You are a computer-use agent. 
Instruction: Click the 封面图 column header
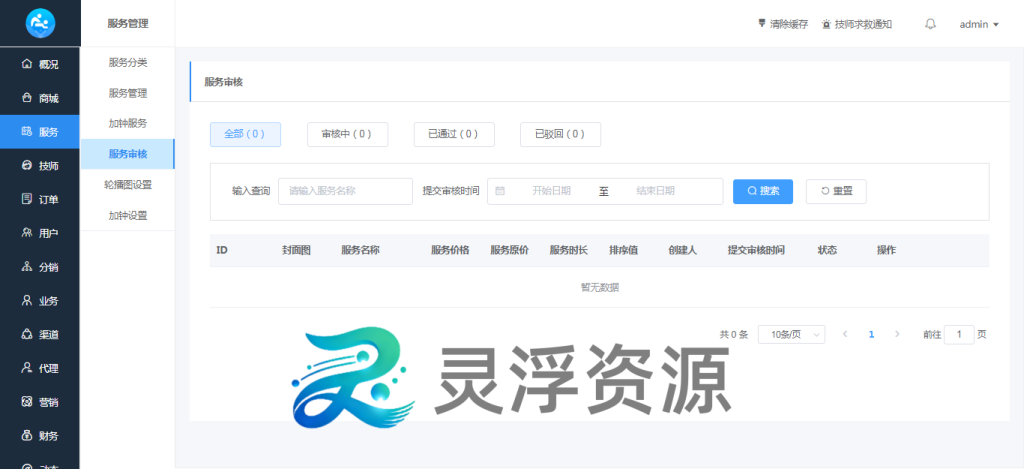click(x=296, y=250)
